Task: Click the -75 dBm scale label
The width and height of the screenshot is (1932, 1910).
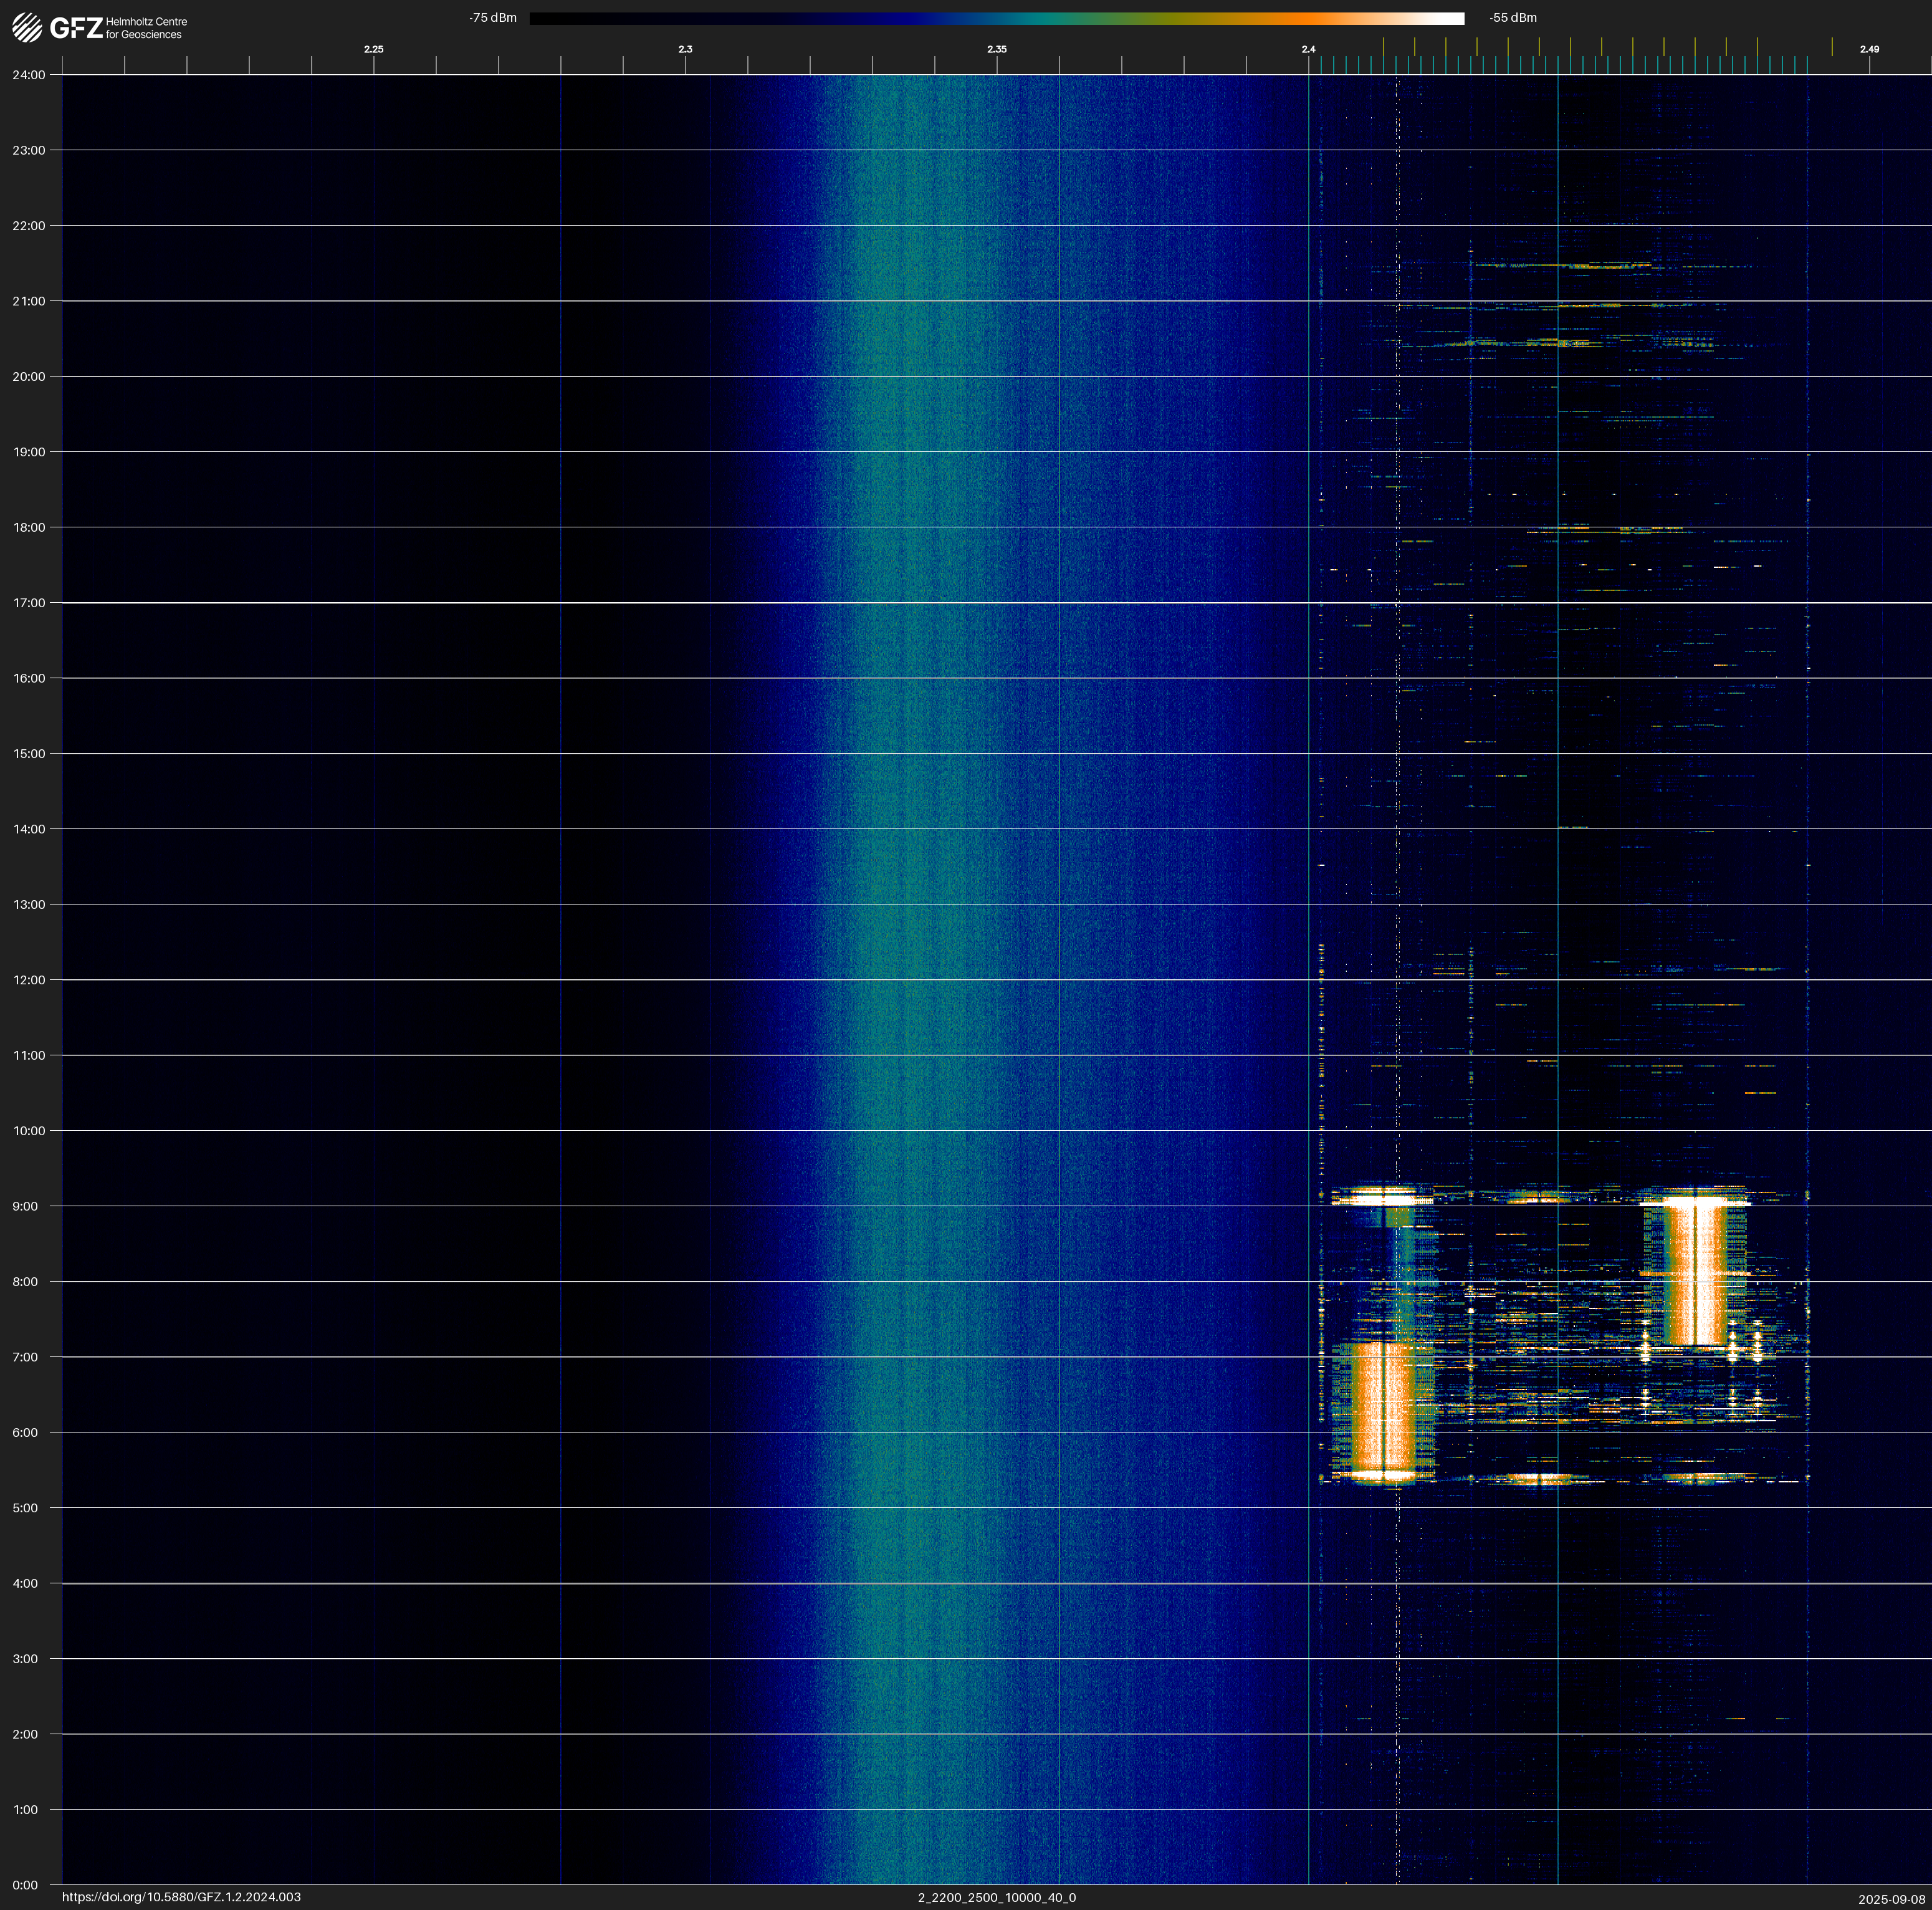Action: pyautogui.click(x=493, y=18)
